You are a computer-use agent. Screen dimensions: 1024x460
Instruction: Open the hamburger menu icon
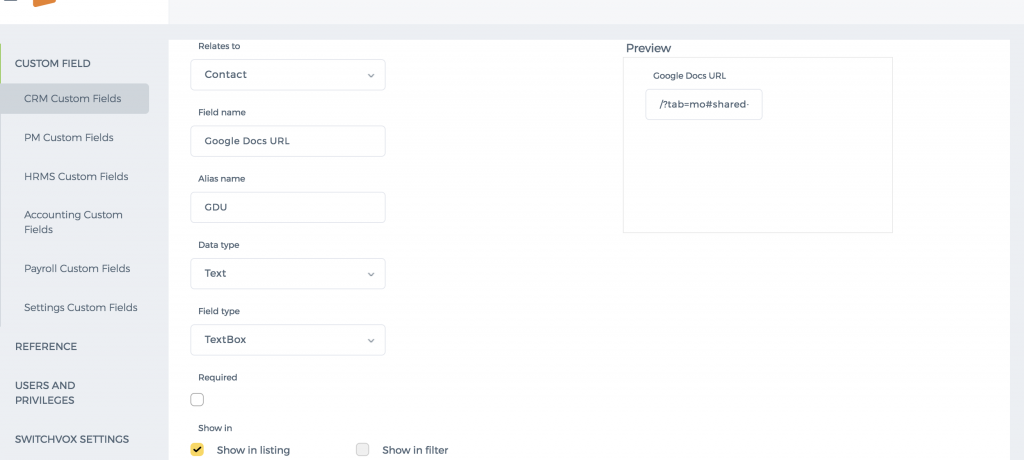10,1
